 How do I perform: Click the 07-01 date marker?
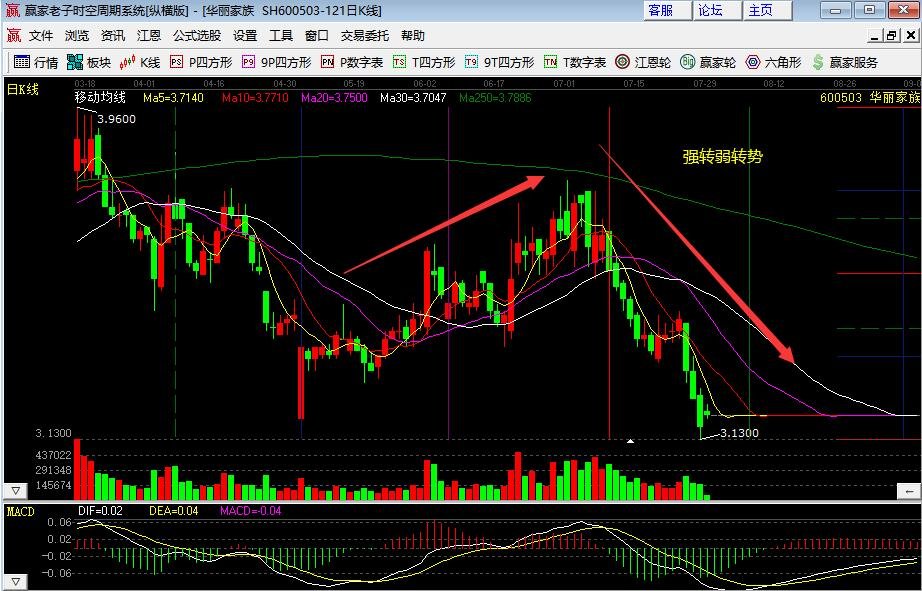click(x=564, y=84)
